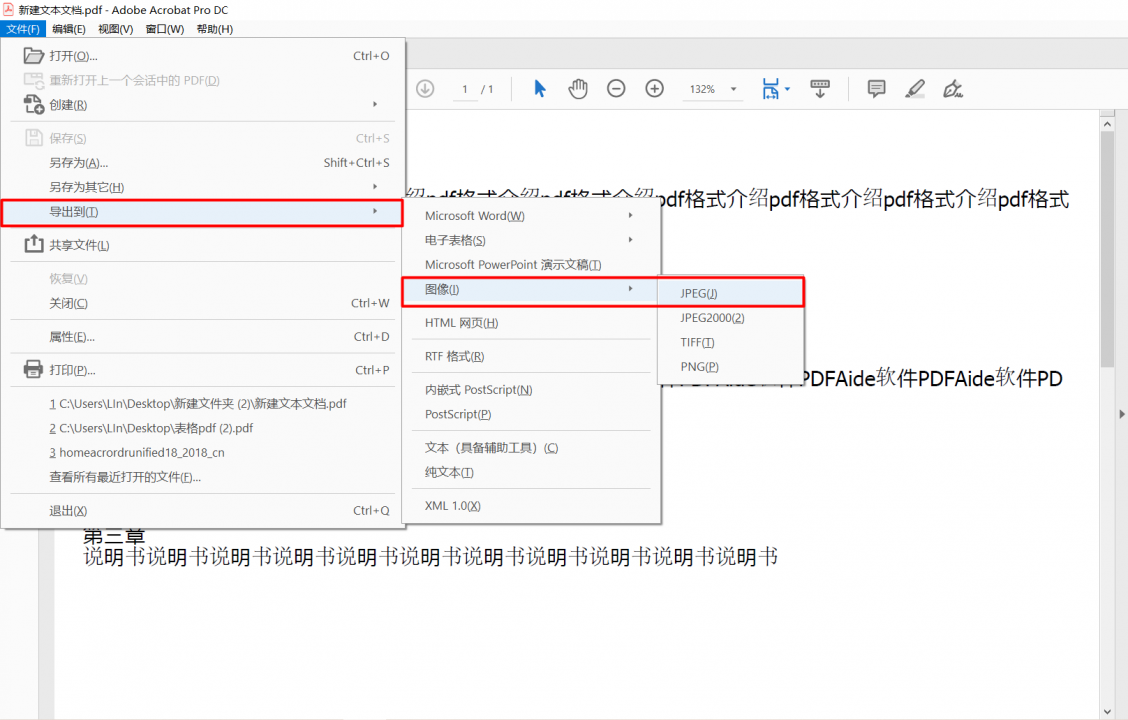Choose JPEG2000(2) image format
1128x720 pixels.
click(731, 318)
